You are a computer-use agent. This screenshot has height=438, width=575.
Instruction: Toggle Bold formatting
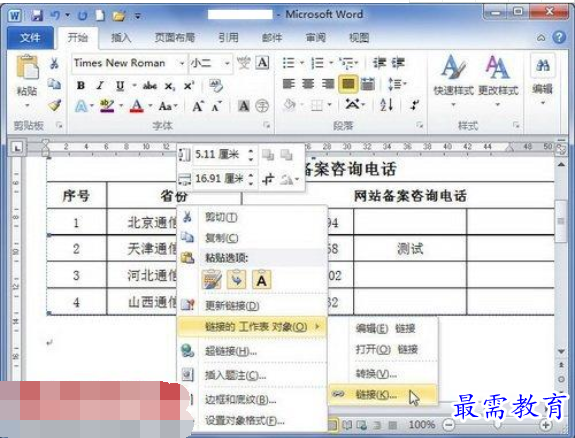(x=81, y=85)
